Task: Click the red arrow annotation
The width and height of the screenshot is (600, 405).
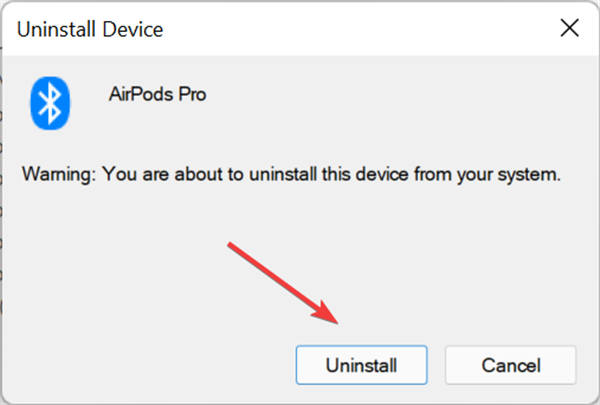Action: click(285, 282)
